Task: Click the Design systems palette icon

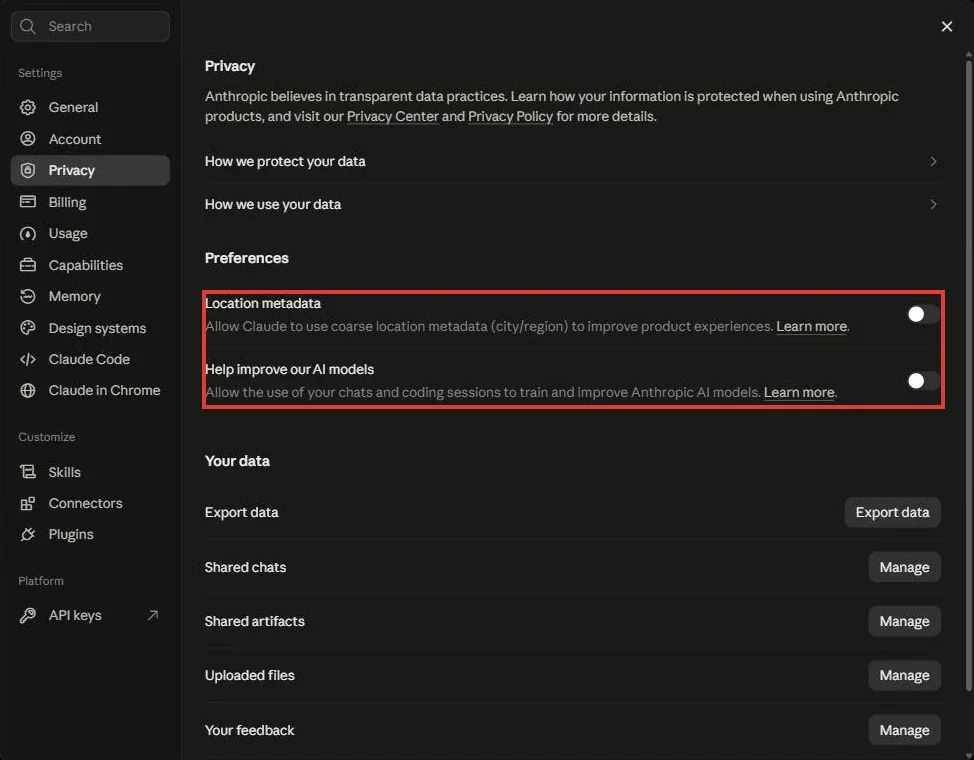Action: [28, 327]
